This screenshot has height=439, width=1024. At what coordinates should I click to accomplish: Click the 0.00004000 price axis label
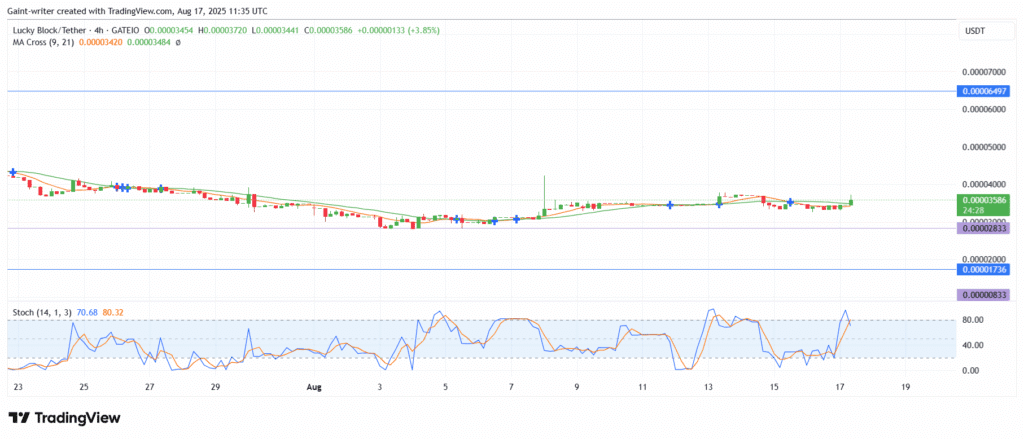pos(985,184)
